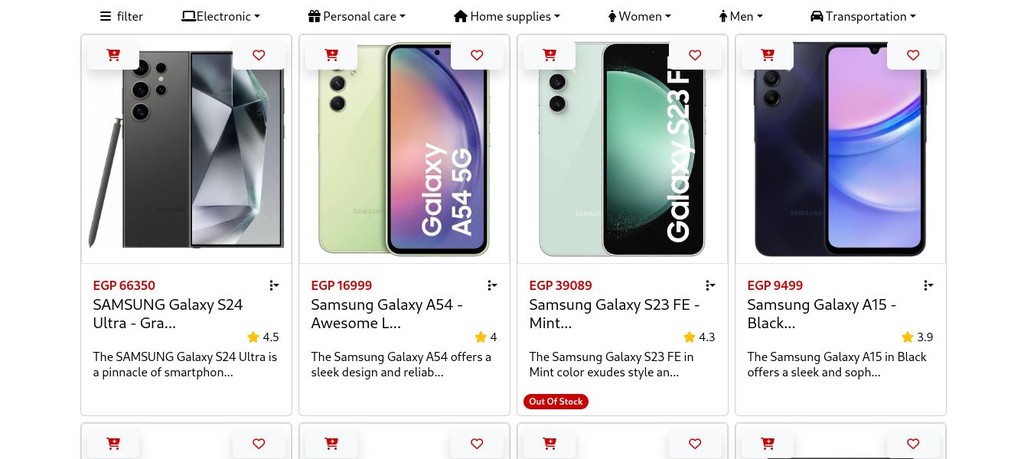Open options menu for Galaxy A15
This screenshot has width=1024, height=459.
coord(928,285)
